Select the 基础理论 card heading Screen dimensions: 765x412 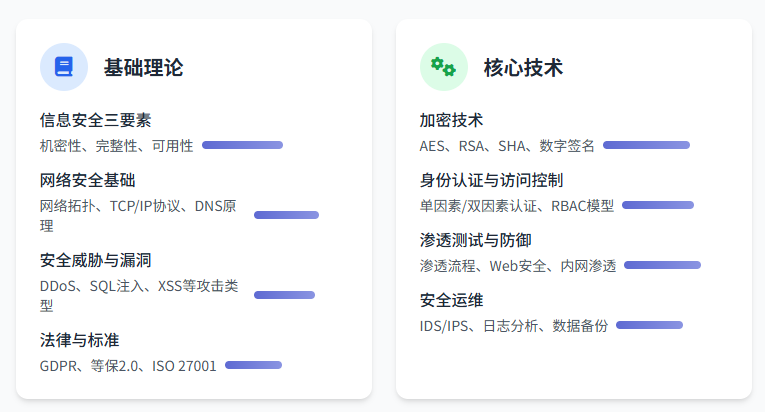pos(143,67)
